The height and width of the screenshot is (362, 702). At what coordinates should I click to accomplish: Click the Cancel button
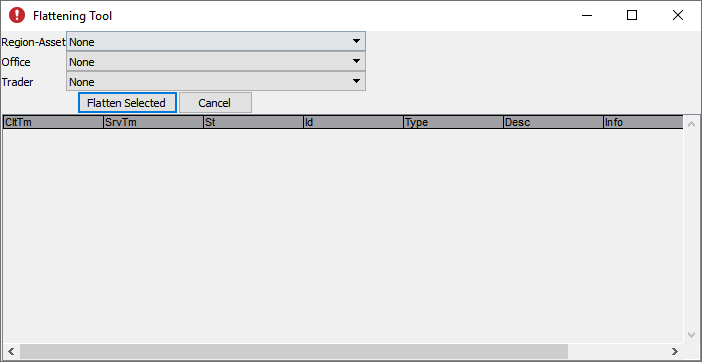[x=215, y=103]
